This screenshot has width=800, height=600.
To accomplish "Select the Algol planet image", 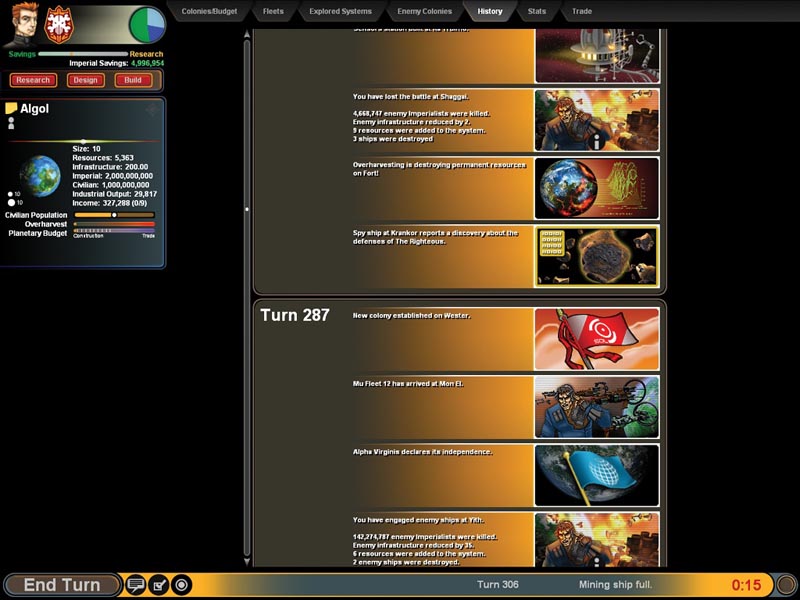I will [x=40, y=174].
